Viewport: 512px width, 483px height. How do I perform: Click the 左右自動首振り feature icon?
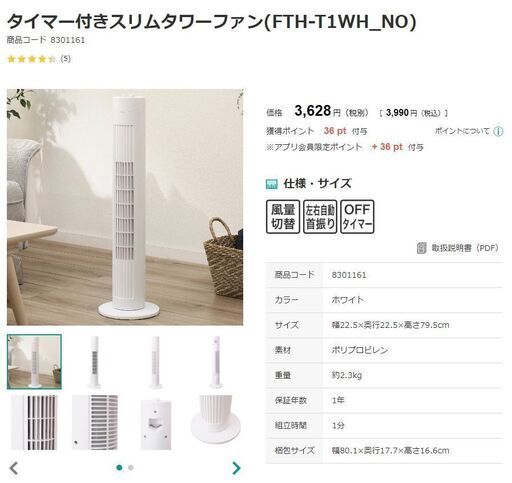pos(320,216)
